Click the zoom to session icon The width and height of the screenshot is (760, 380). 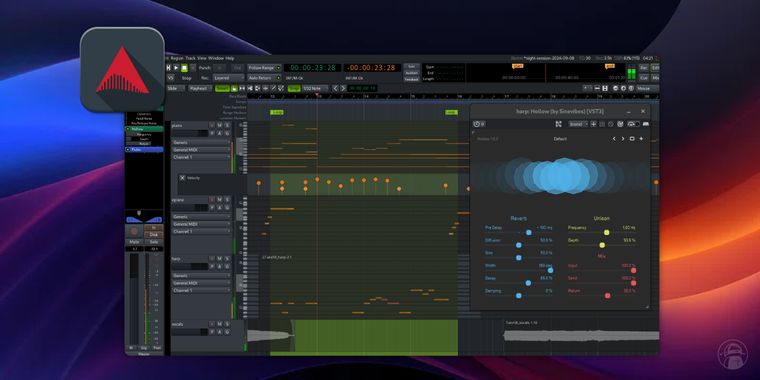point(631,88)
